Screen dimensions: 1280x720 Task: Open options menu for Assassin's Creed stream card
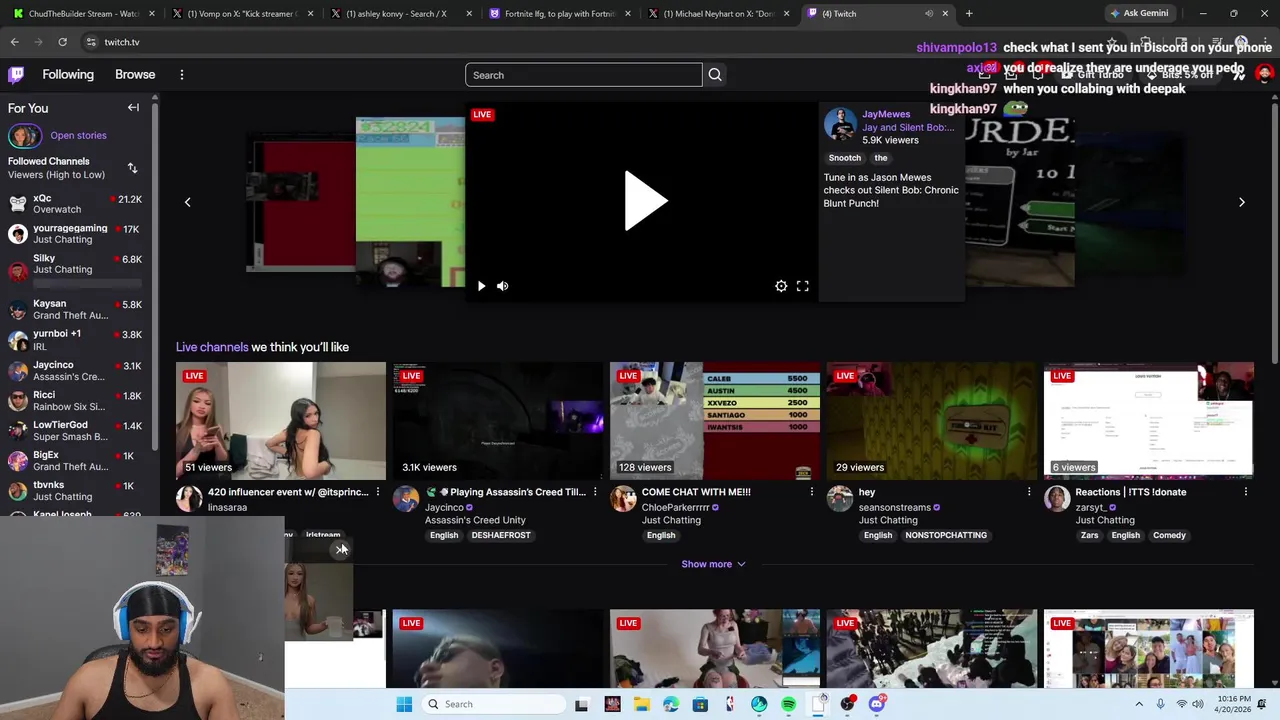coord(595,492)
